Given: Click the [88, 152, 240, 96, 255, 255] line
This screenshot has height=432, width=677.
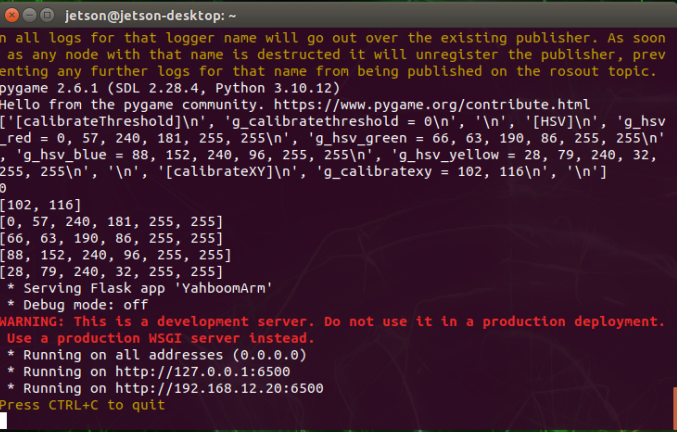Looking at the screenshot, I should [111, 254].
